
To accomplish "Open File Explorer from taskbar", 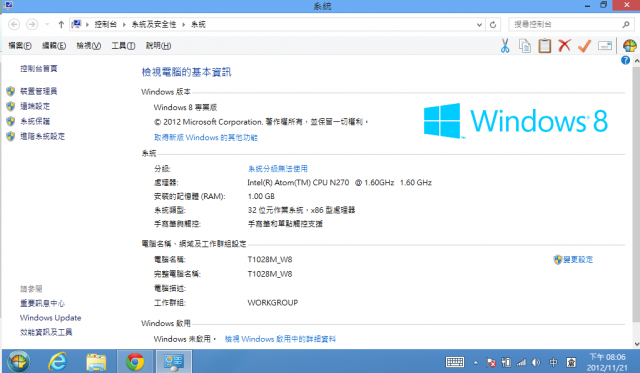I will click(x=96, y=362).
